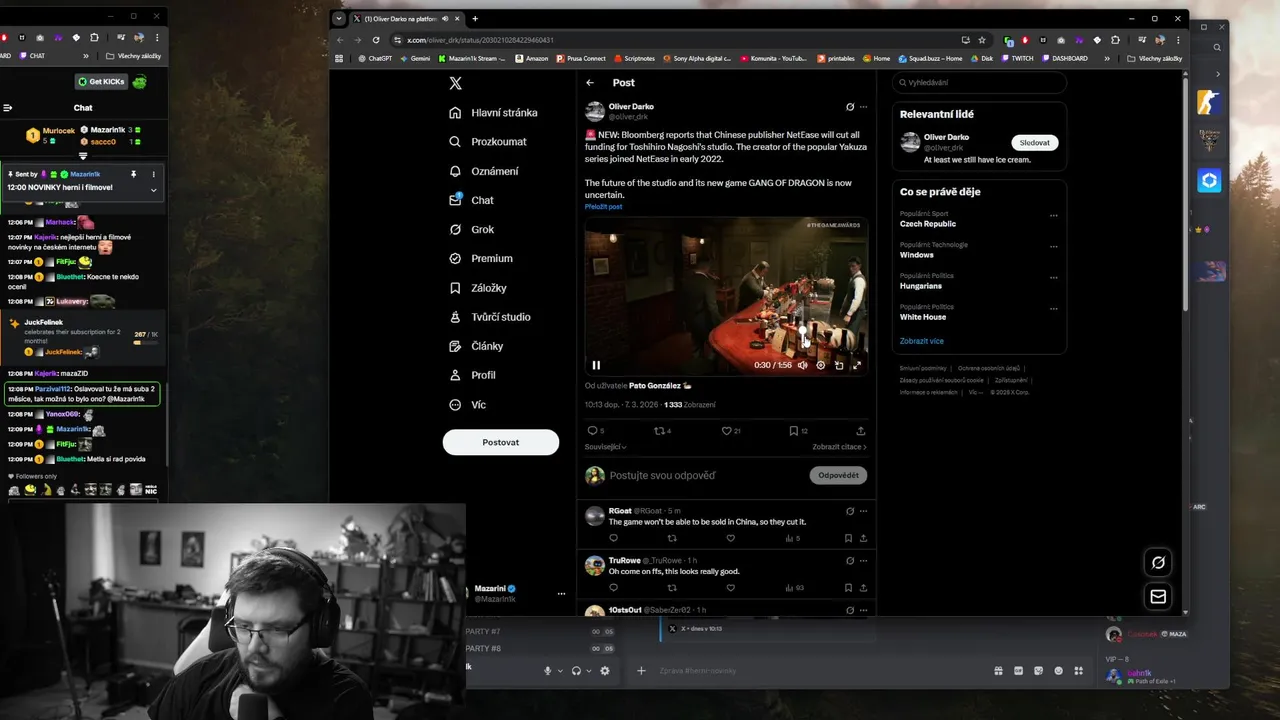Open the floating messages envelope button
The height and width of the screenshot is (720, 1280).
click(x=1158, y=597)
